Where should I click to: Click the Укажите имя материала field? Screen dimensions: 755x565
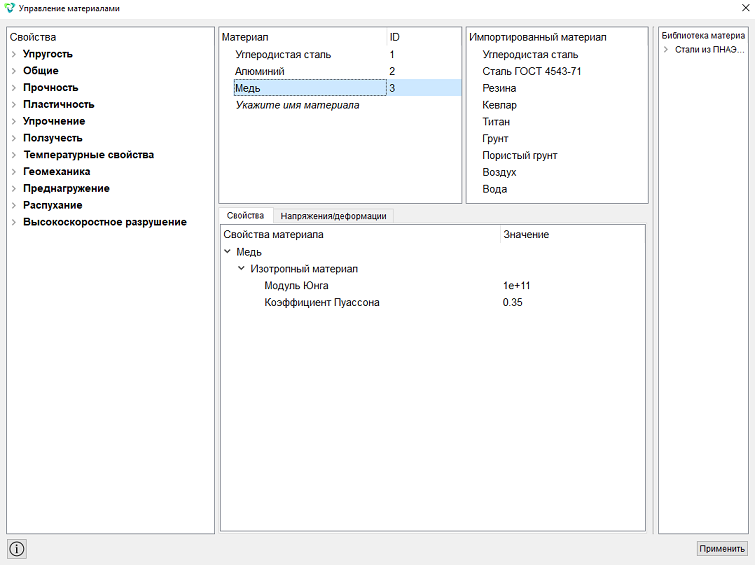click(x=298, y=105)
